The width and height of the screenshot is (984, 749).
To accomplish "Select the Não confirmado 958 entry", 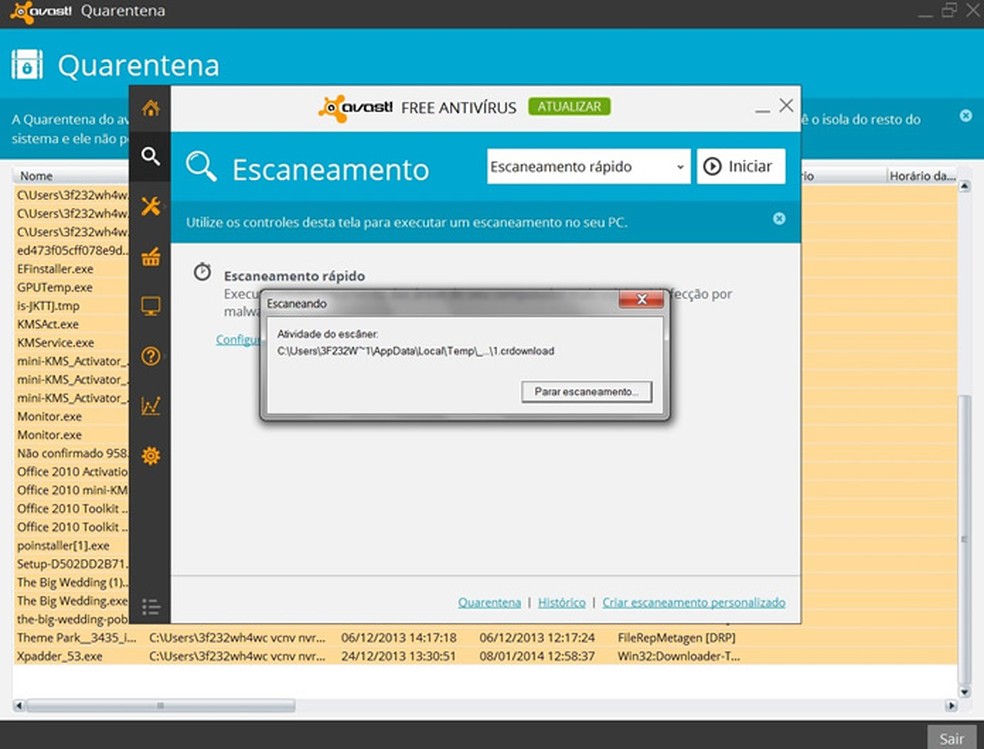I will [x=72, y=453].
